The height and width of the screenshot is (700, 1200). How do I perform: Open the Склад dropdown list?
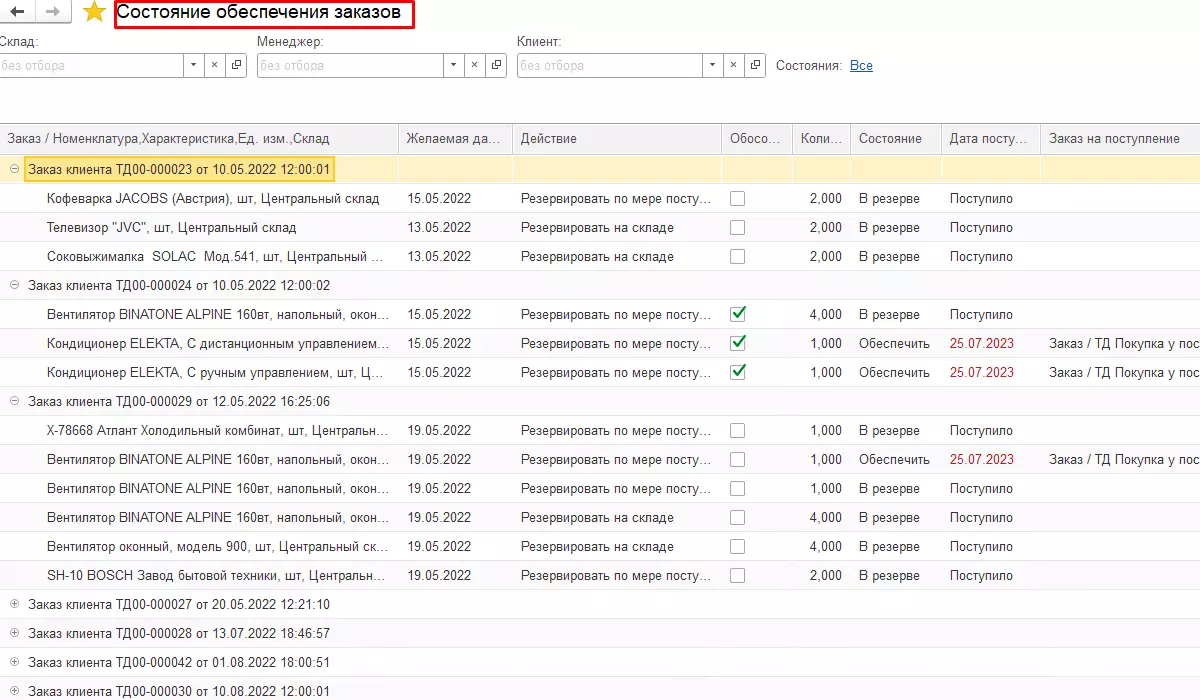(x=194, y=66)
